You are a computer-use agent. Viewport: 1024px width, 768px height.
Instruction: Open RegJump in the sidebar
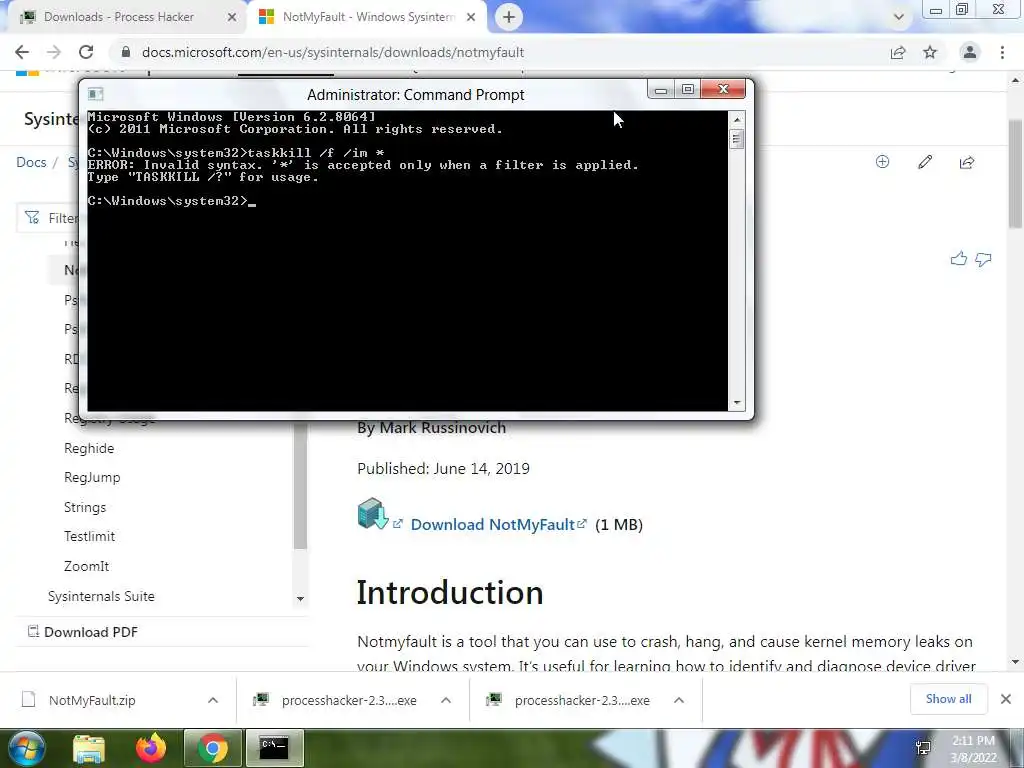coord(92,477)
